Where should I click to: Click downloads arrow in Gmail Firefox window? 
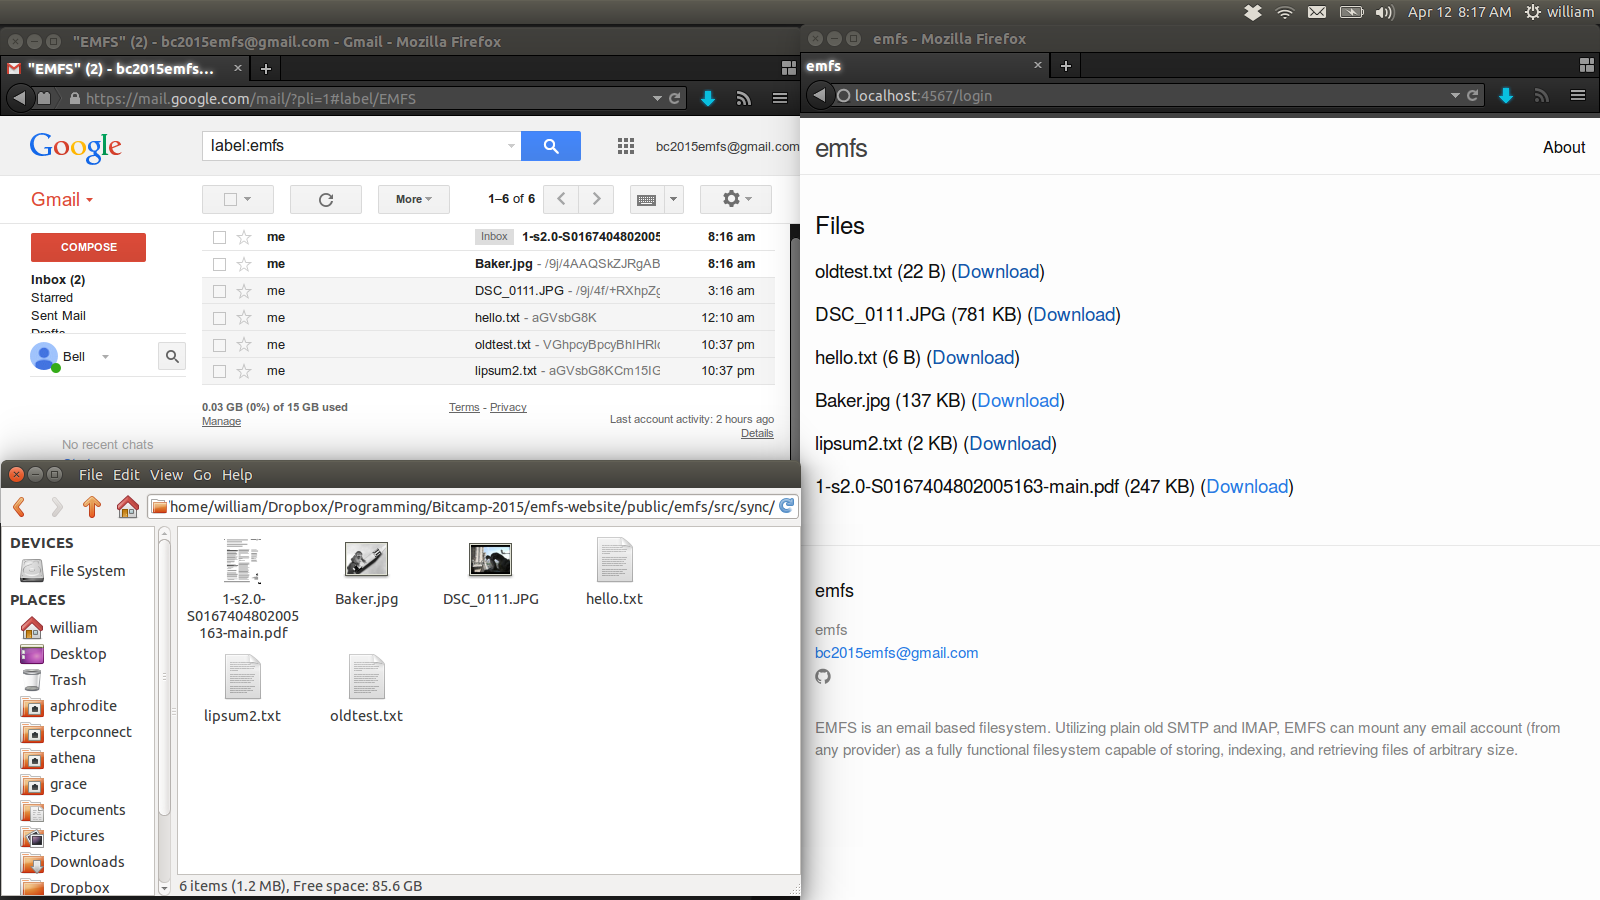click(x=708, y=98)
